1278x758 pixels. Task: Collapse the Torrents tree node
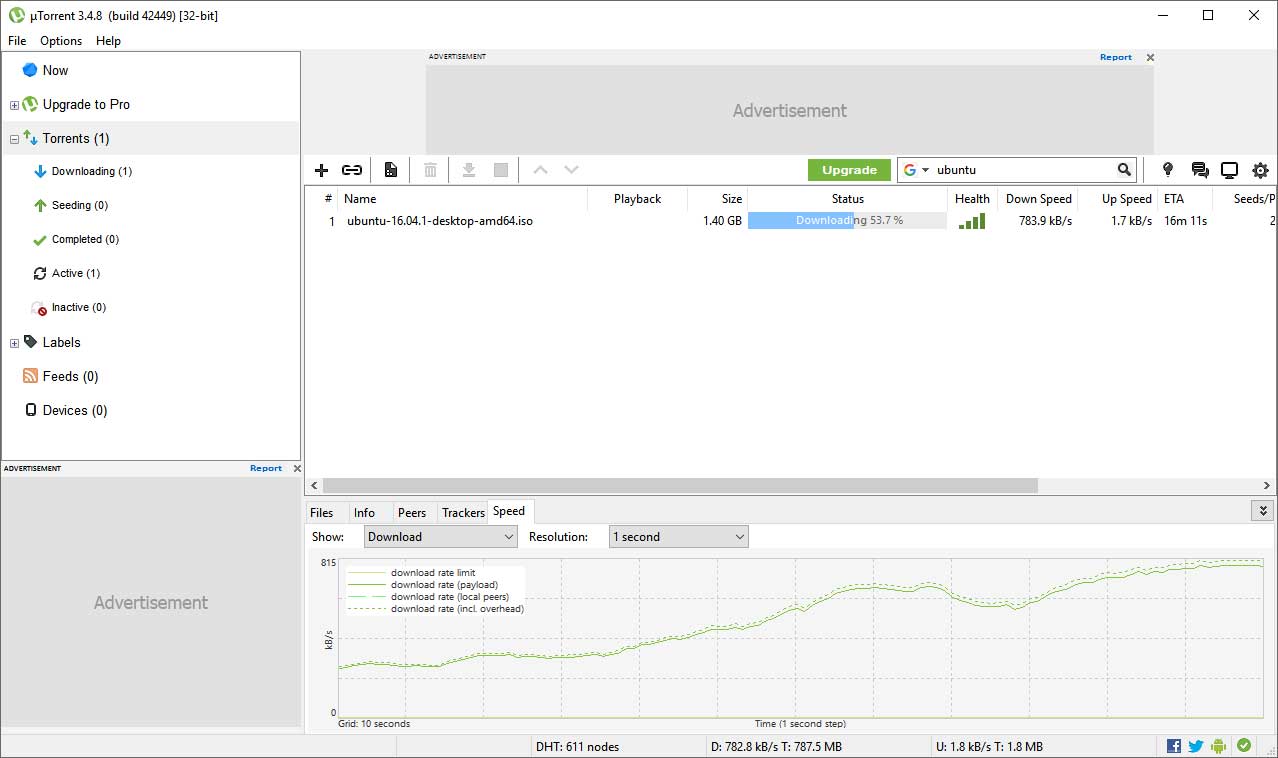(14, 139)
